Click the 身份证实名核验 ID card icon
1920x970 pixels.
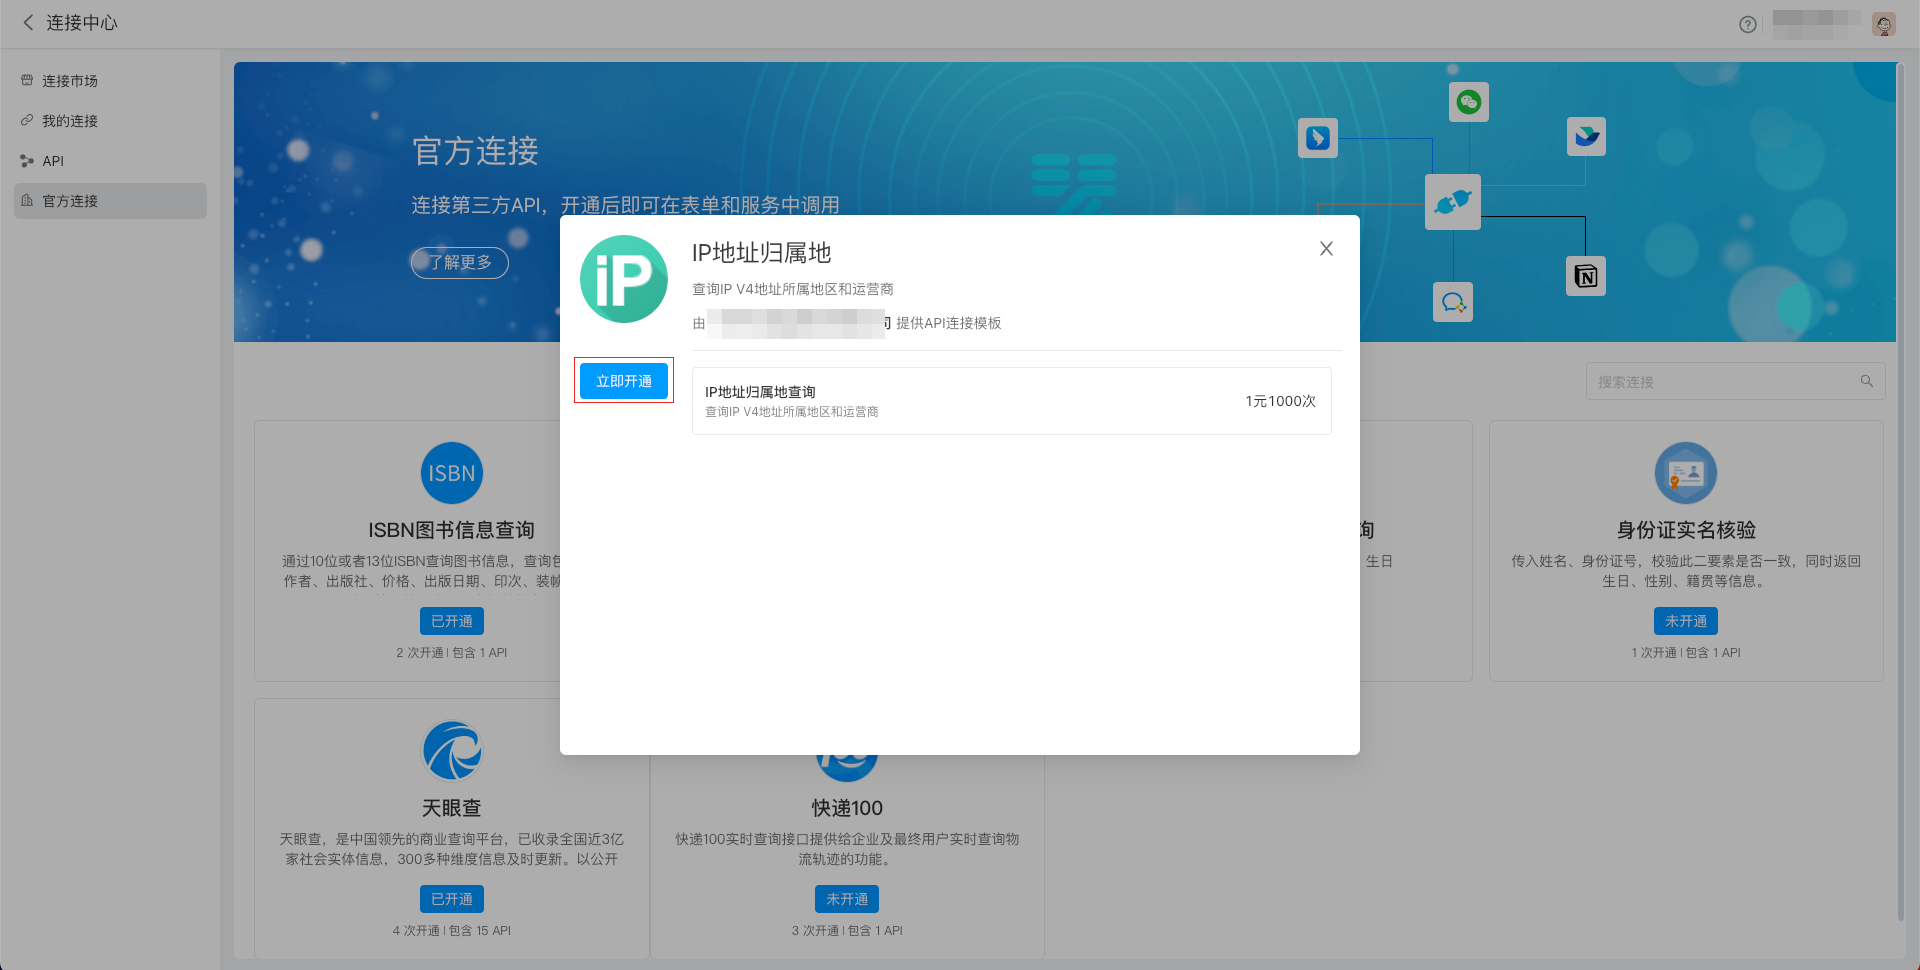(1685, 473)
